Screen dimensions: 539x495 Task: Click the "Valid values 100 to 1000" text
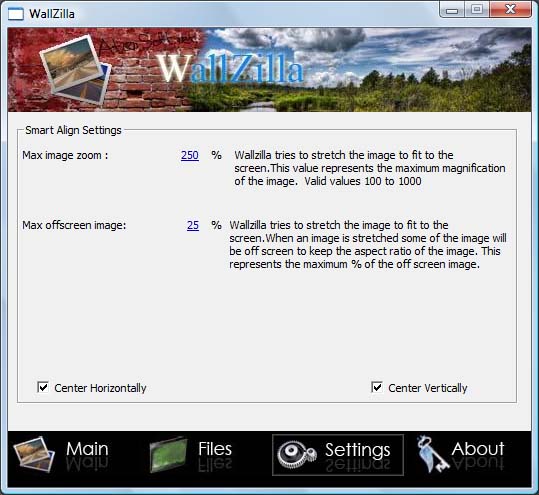[363, 181]
